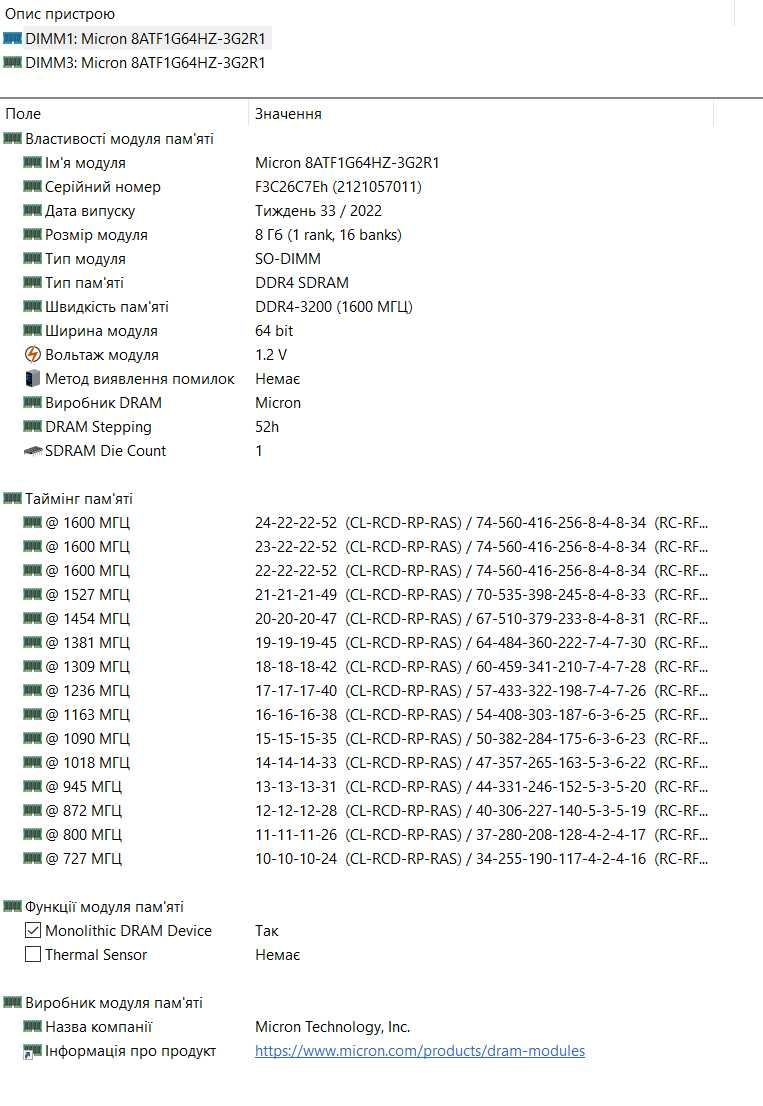
Task: Select serial number value F3C26C7Eh
Action: [338, 186]
